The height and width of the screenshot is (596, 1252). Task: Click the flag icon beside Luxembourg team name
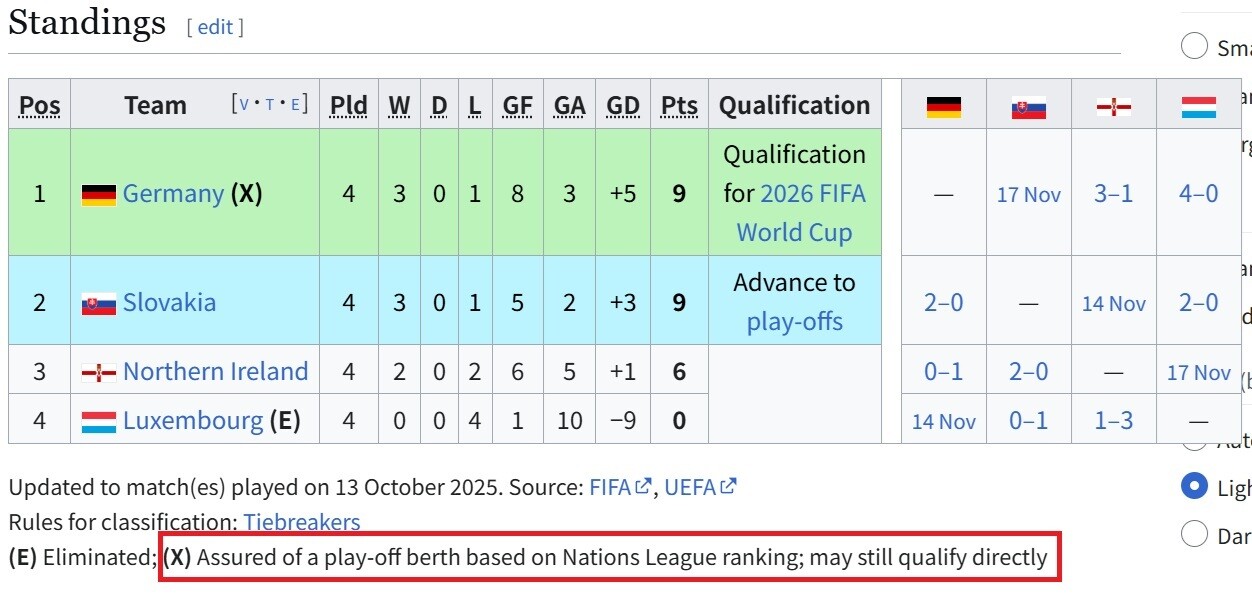99,421
